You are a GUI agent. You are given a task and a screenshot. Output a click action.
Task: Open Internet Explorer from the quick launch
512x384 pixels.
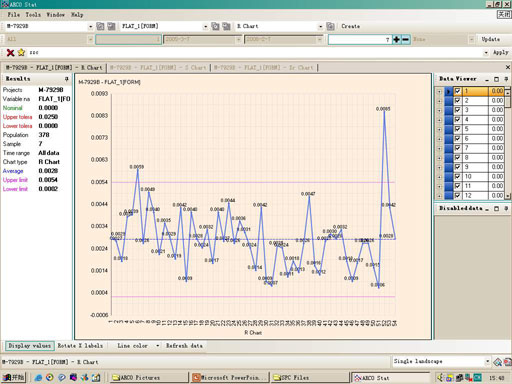pyautogui.click(x=38, y=378)
